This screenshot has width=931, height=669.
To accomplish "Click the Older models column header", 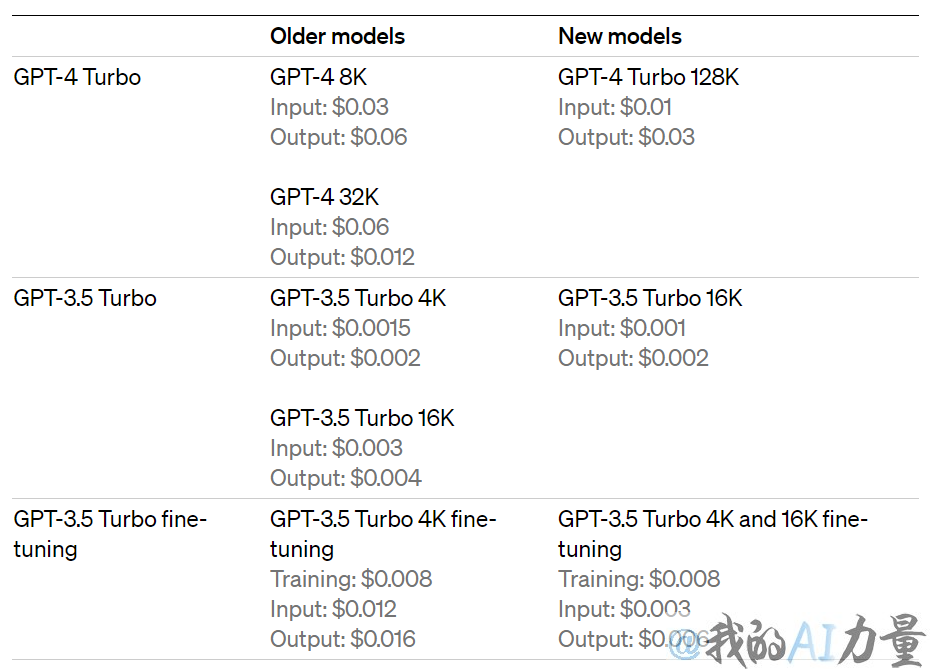I will [337, 36].
